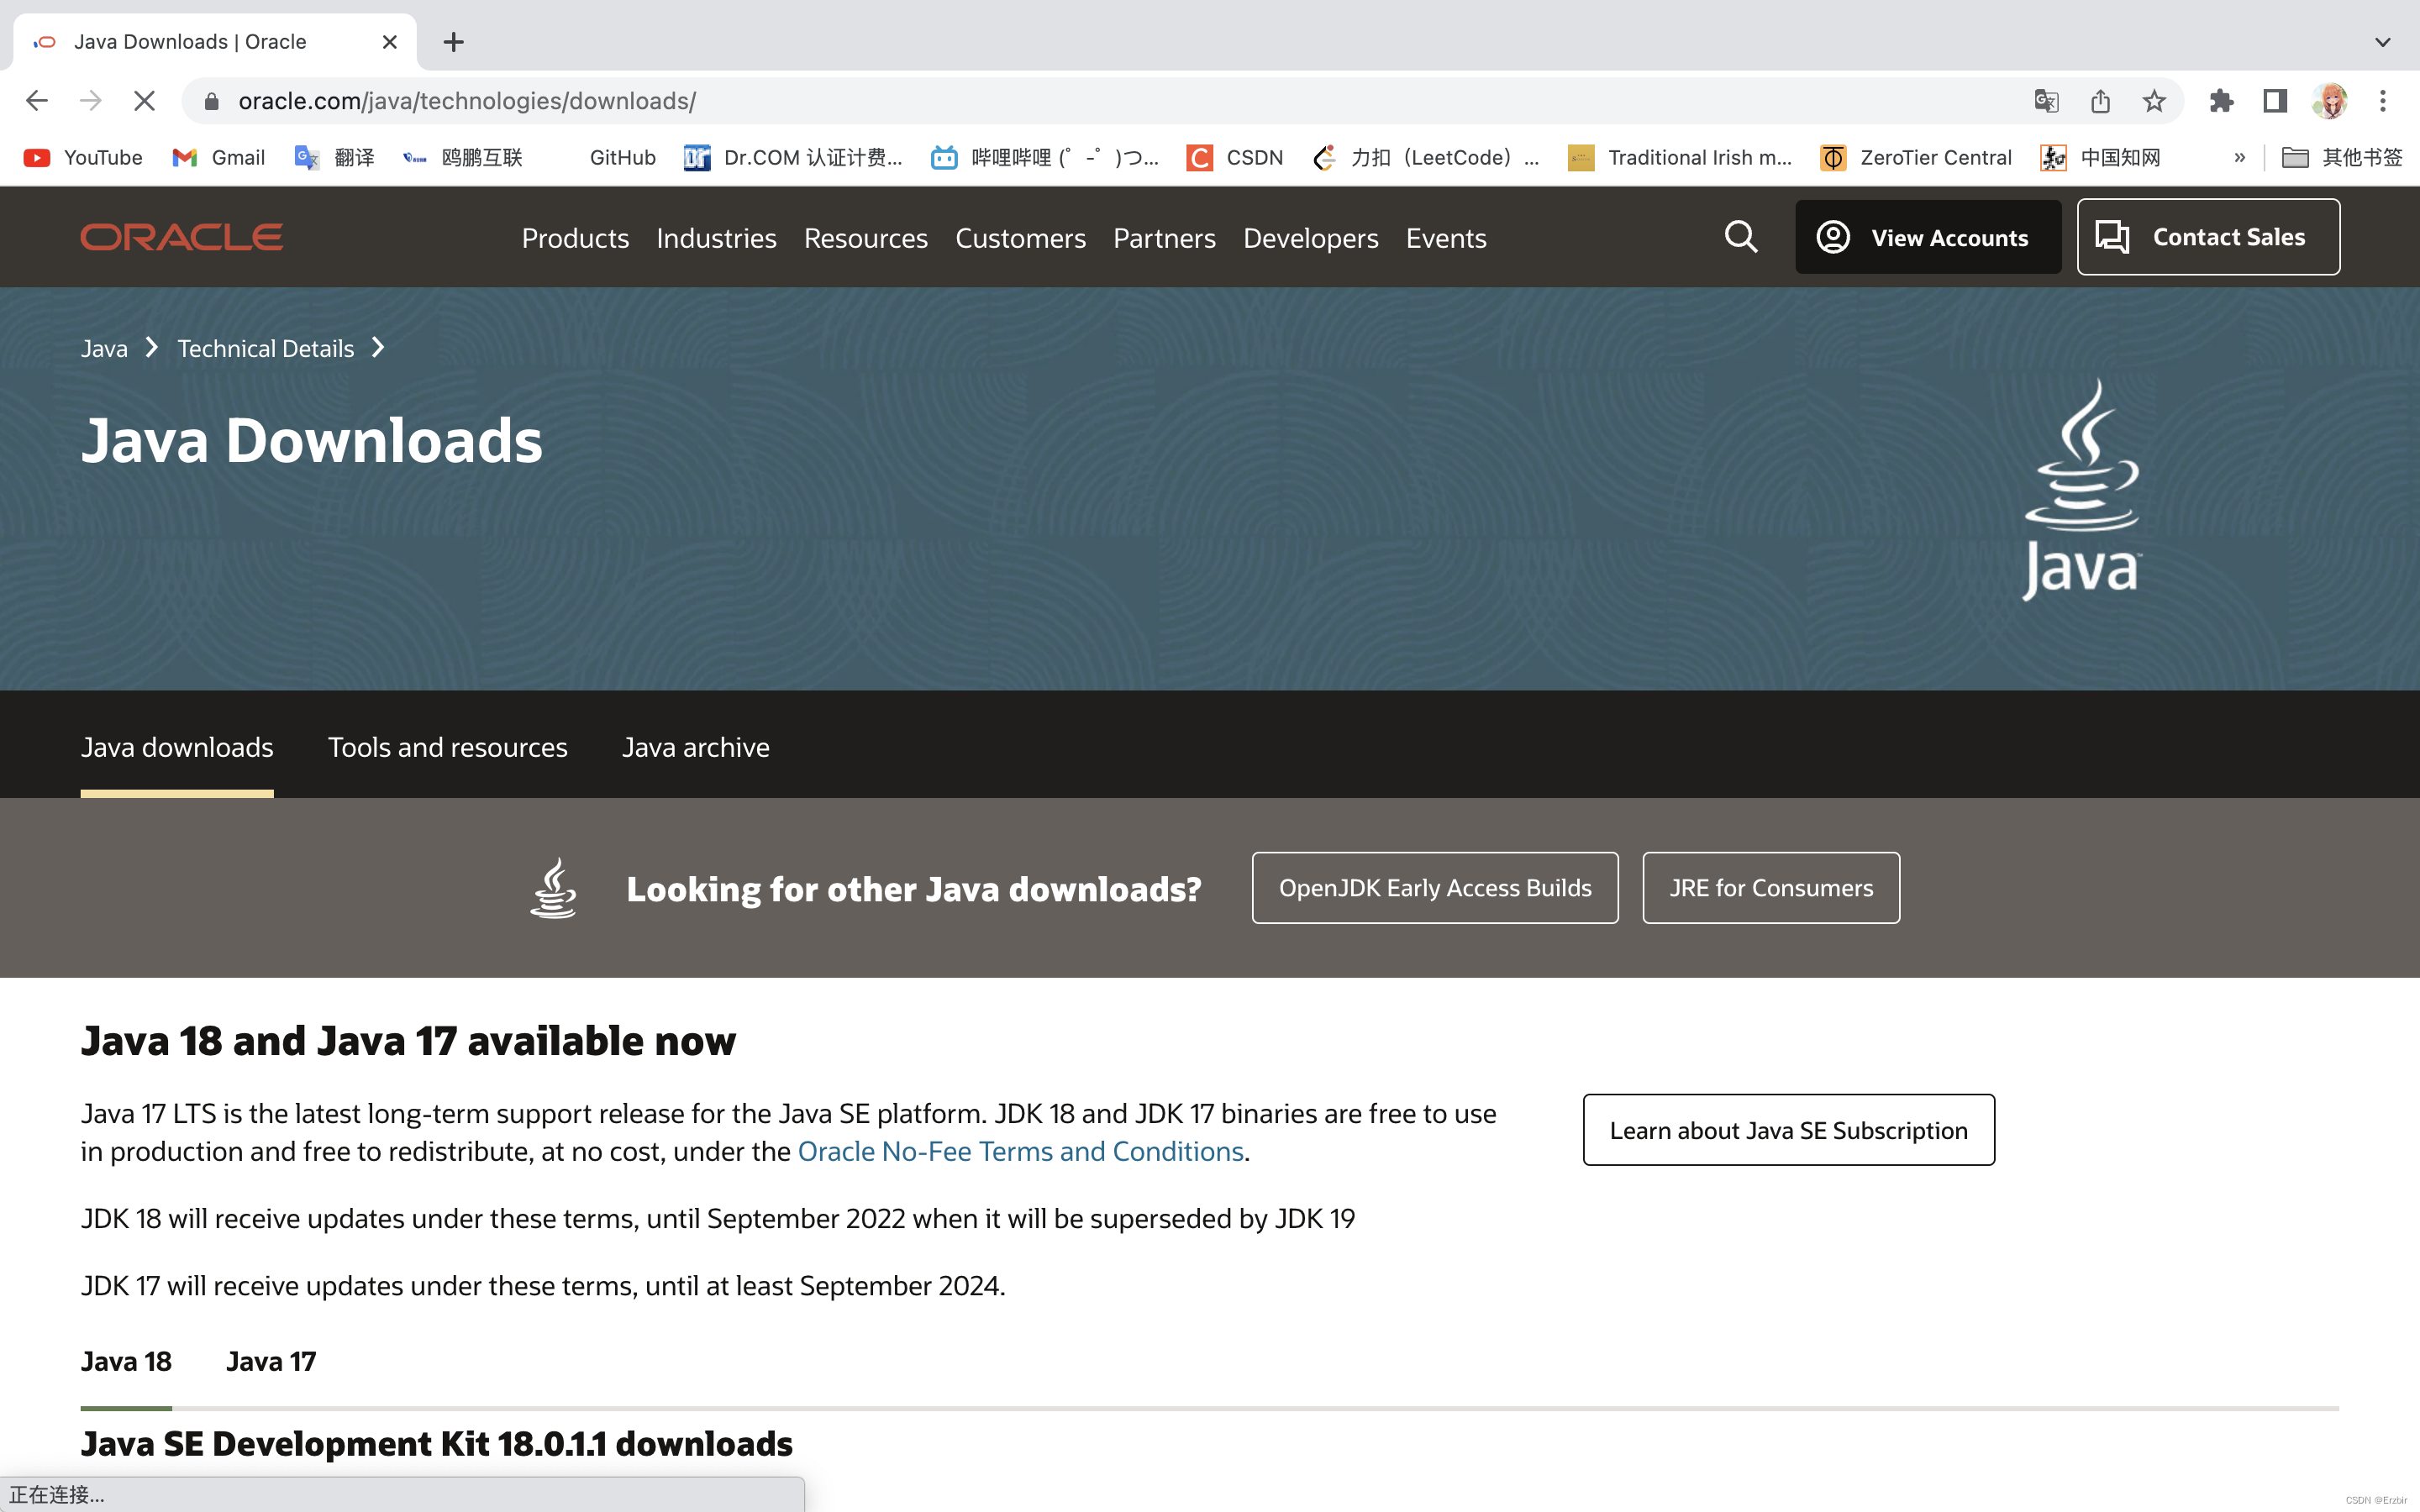The width and height of the screenshot is (2420, 1512).
Task: Click the browser back arrow
Action: point(37,101)
